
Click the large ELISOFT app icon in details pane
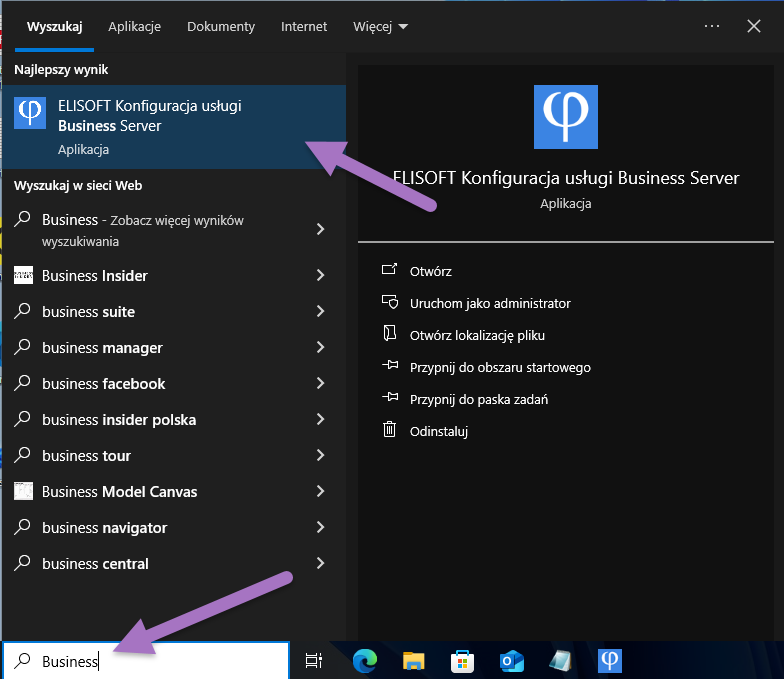tap(565, 117)
